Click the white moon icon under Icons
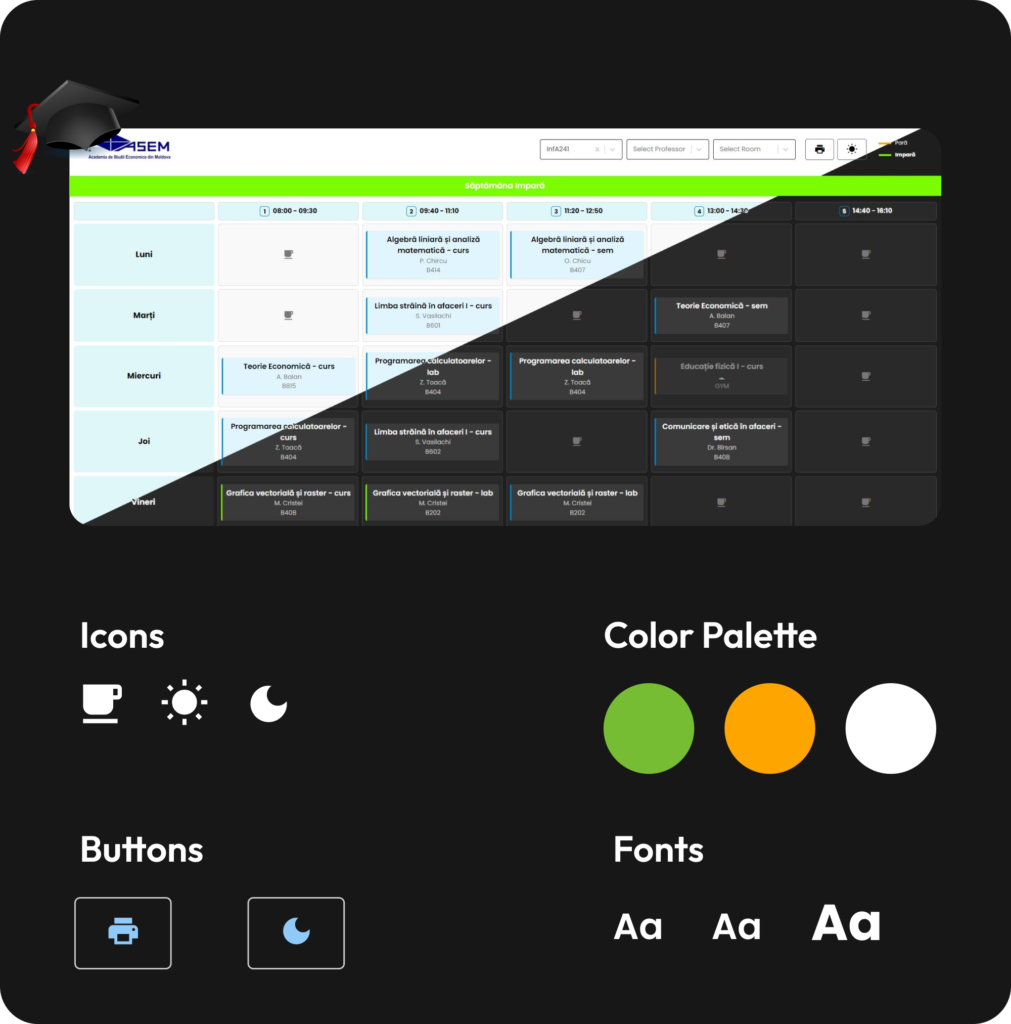This screenshot has height=1024, width=1011. pos(268,703)
